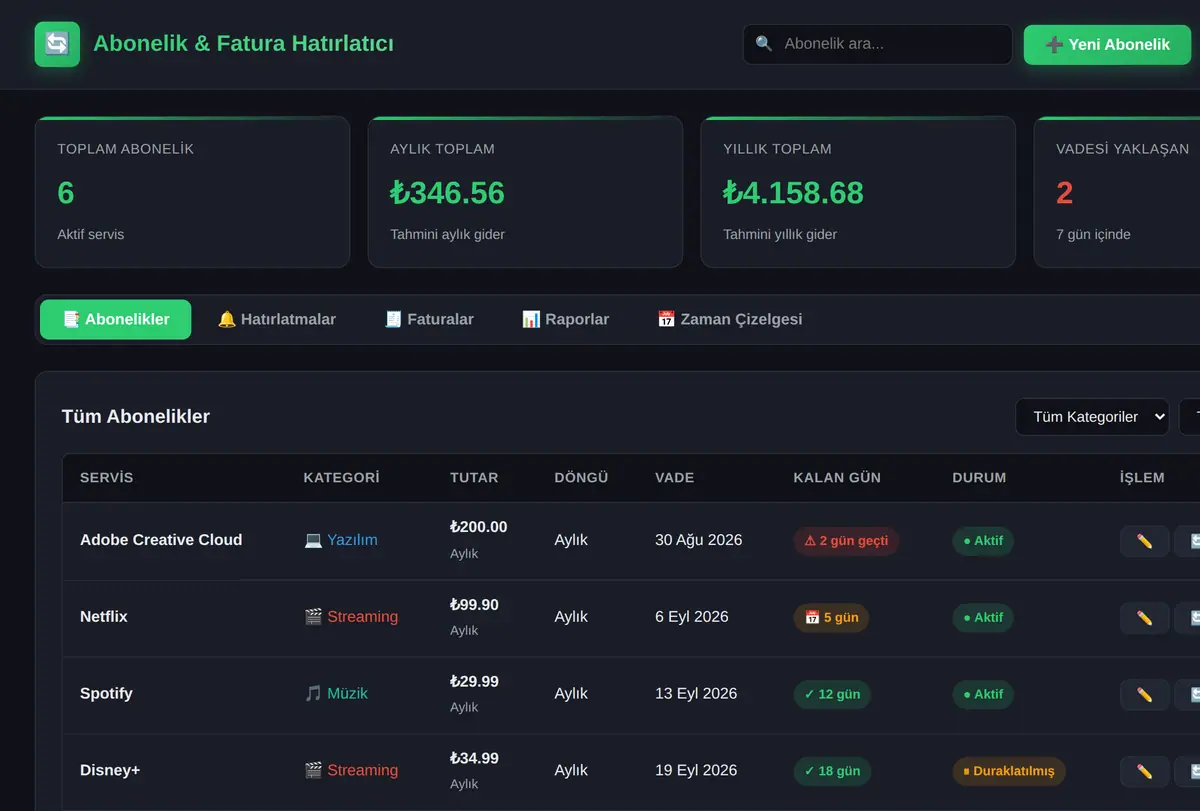Go to the Faturalar tab
This screenshot has width=1200, height=811.
[x=429, y=320]
